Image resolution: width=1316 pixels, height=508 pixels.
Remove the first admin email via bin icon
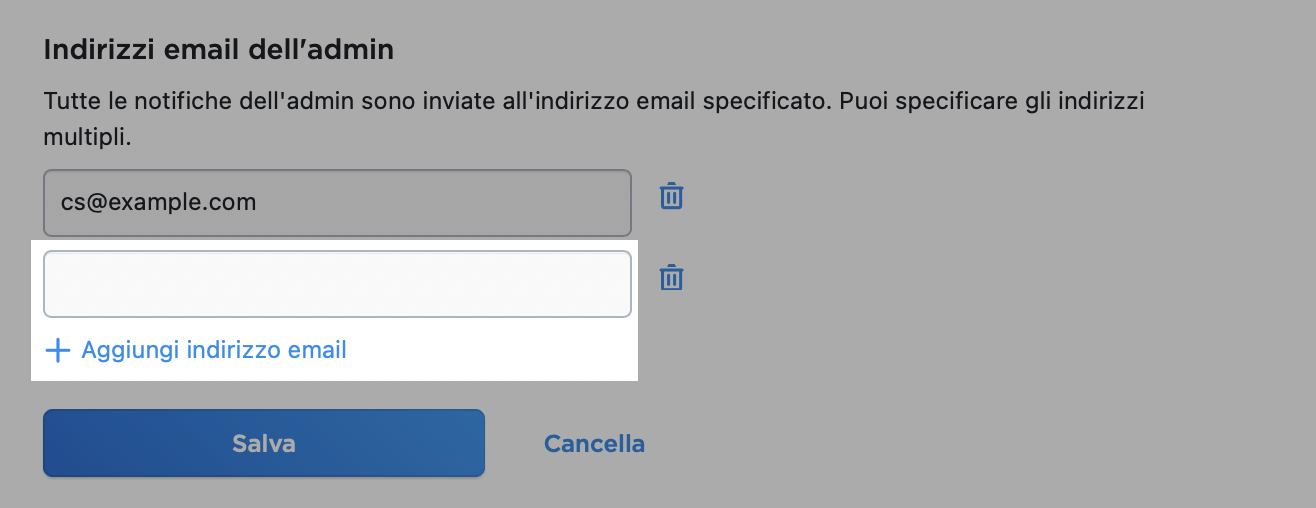[x=672, y=196]
